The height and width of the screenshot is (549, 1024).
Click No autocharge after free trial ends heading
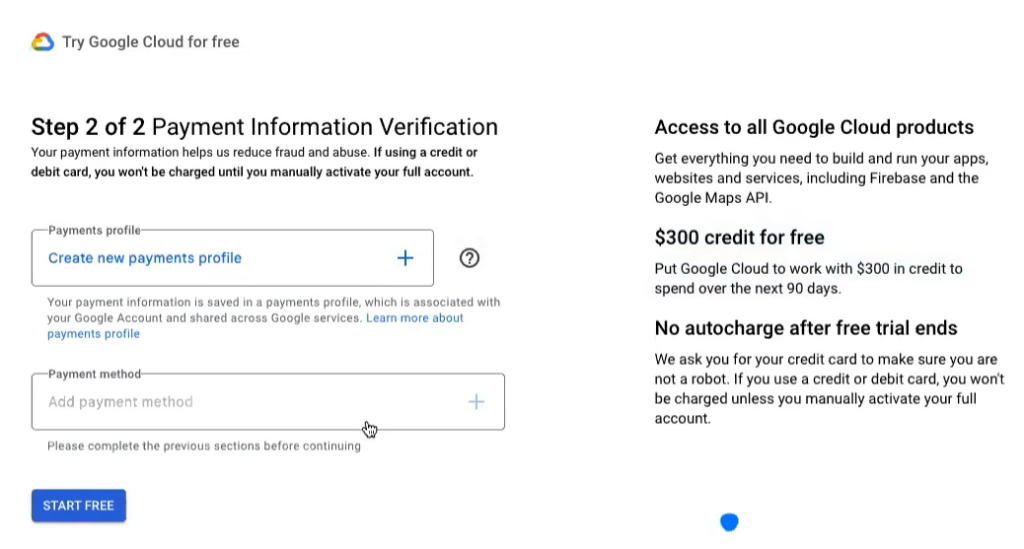point(806,328)
